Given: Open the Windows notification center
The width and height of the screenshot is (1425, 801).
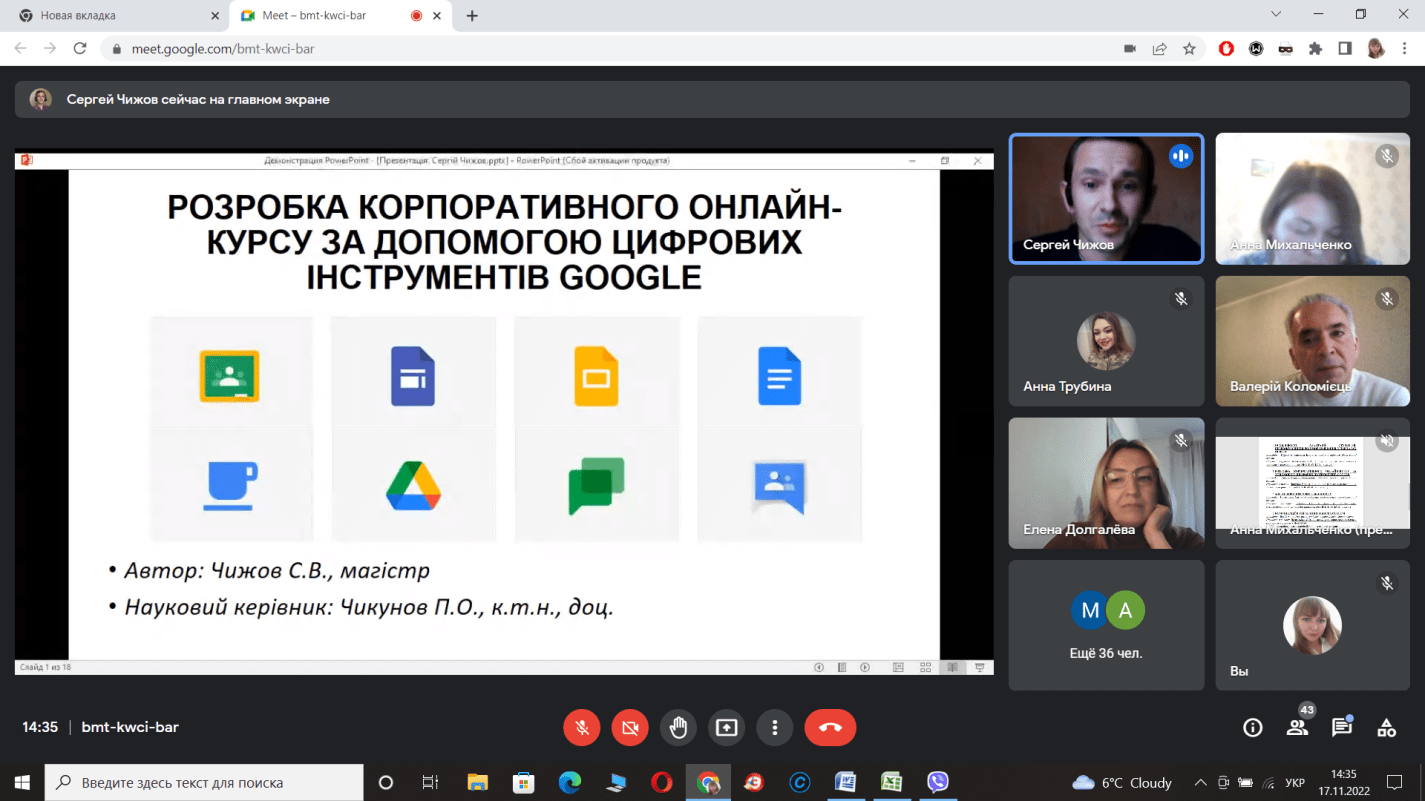Looking at the screenshot, I should tap(1395, 782).
